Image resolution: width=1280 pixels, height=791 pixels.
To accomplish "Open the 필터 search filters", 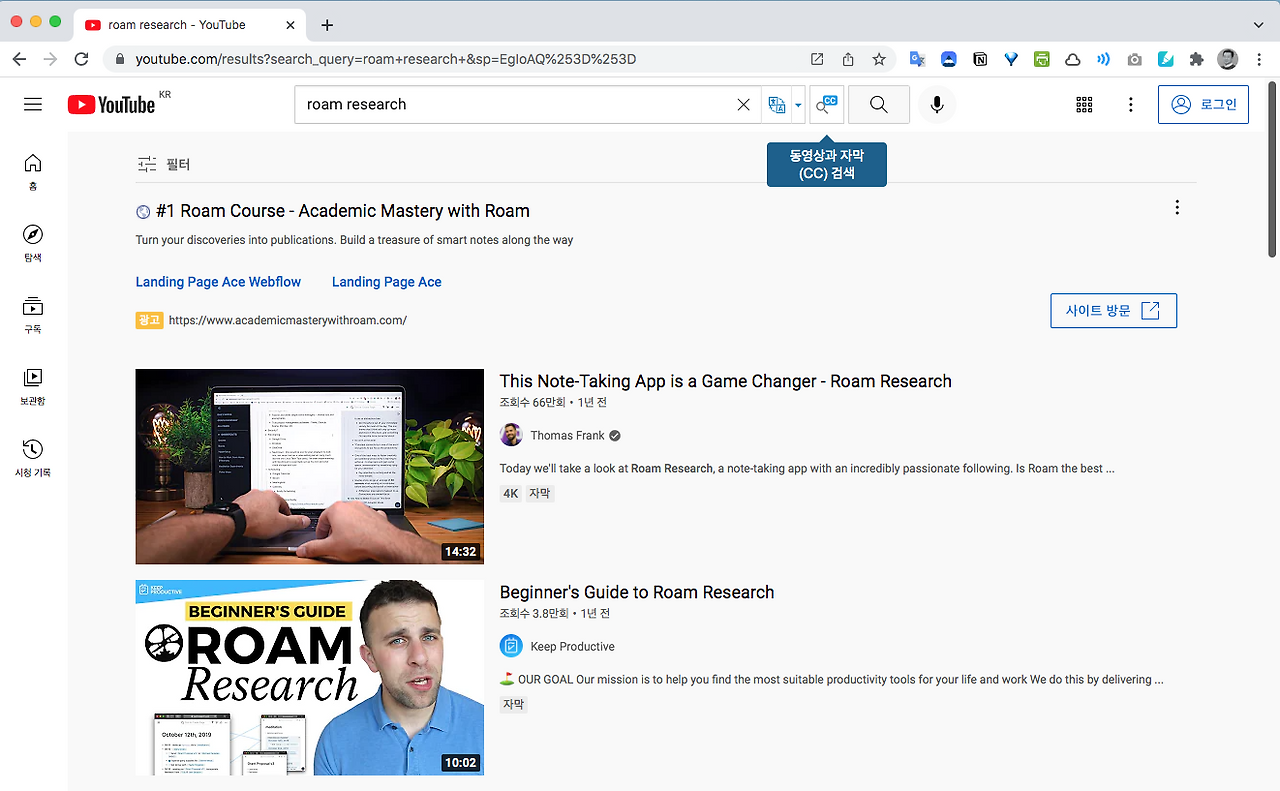I will tap(163, 164).
